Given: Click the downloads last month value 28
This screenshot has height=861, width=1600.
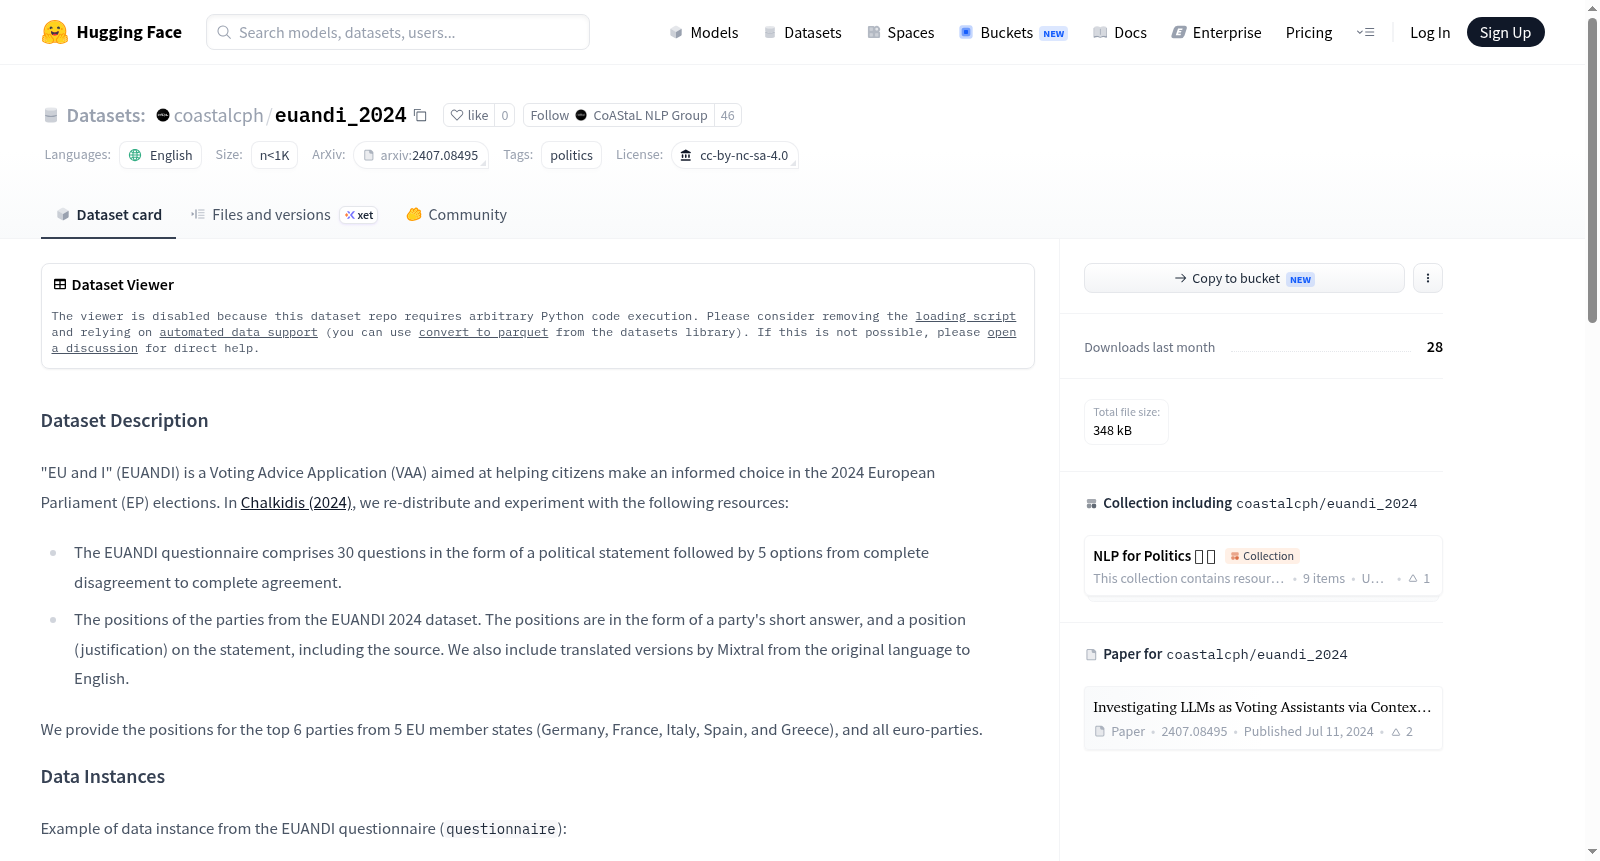Looking at the screenshot, I should click(1435, 347).
